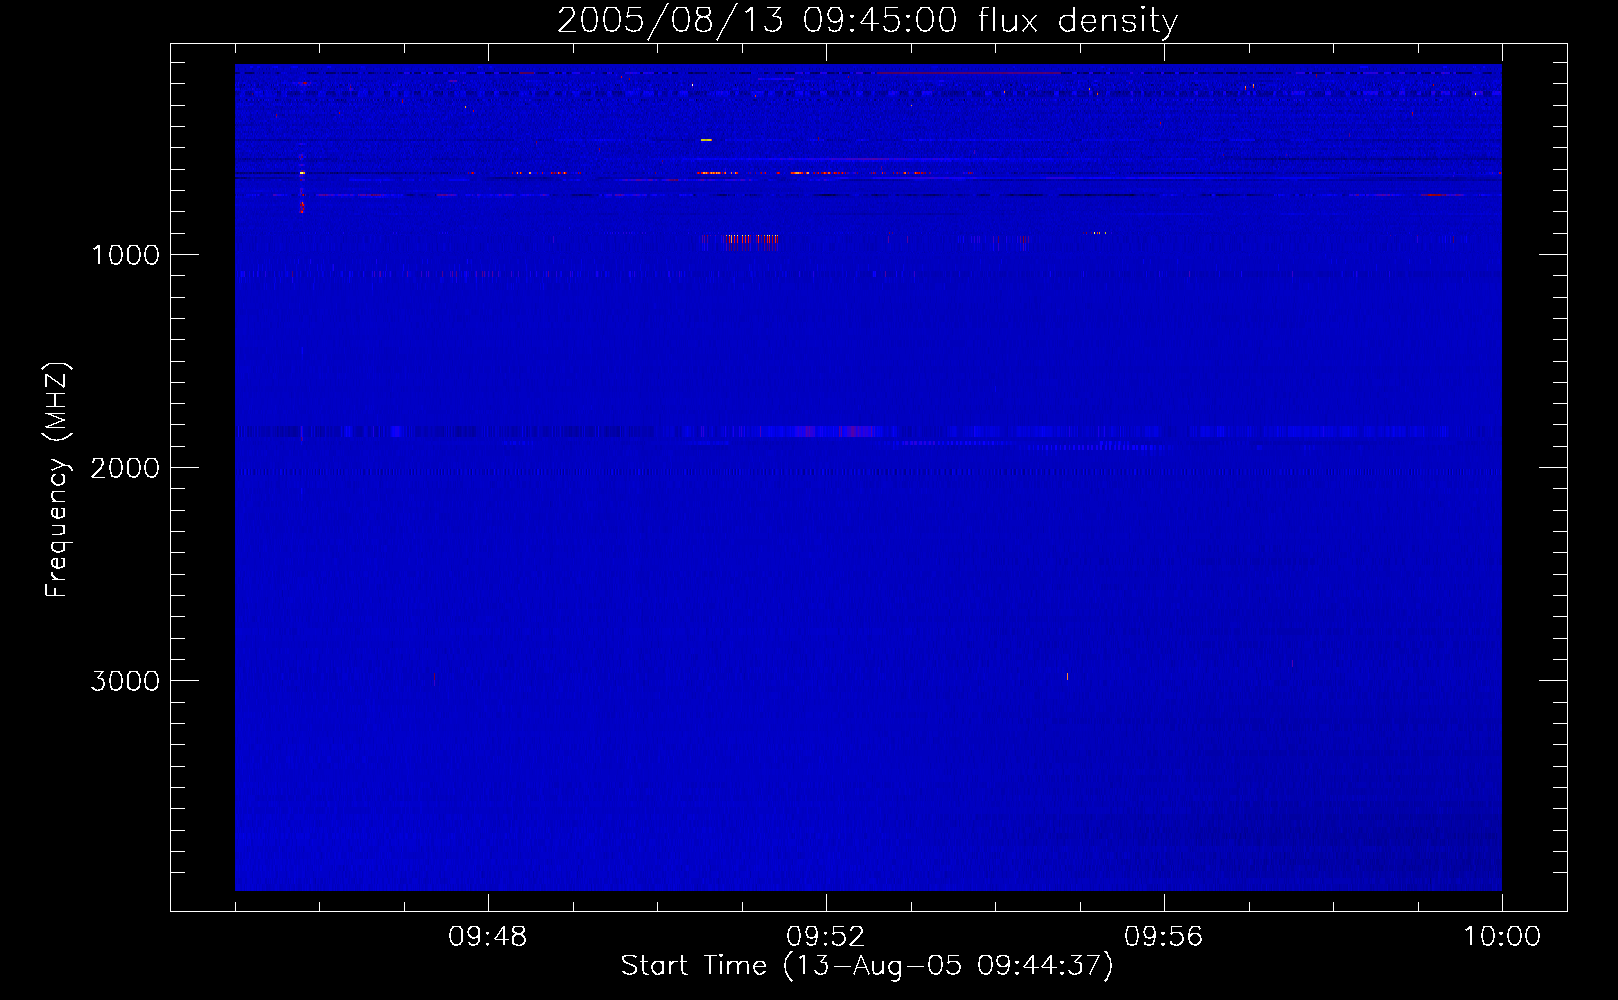Click the 09:56 time tick label
The width and height of the screenshot is (1618, 1000).
(1163, 937)
